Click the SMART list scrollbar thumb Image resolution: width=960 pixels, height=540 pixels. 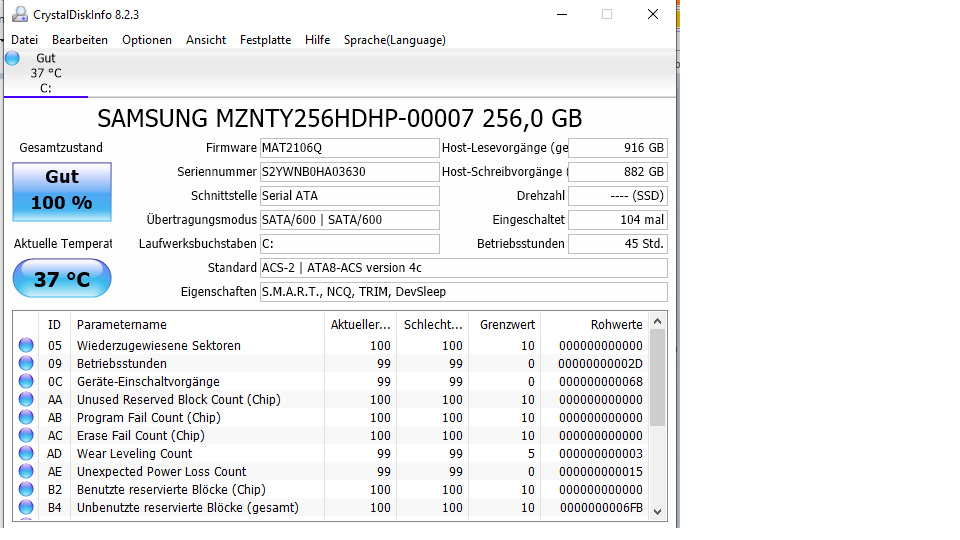pos(658,377)
